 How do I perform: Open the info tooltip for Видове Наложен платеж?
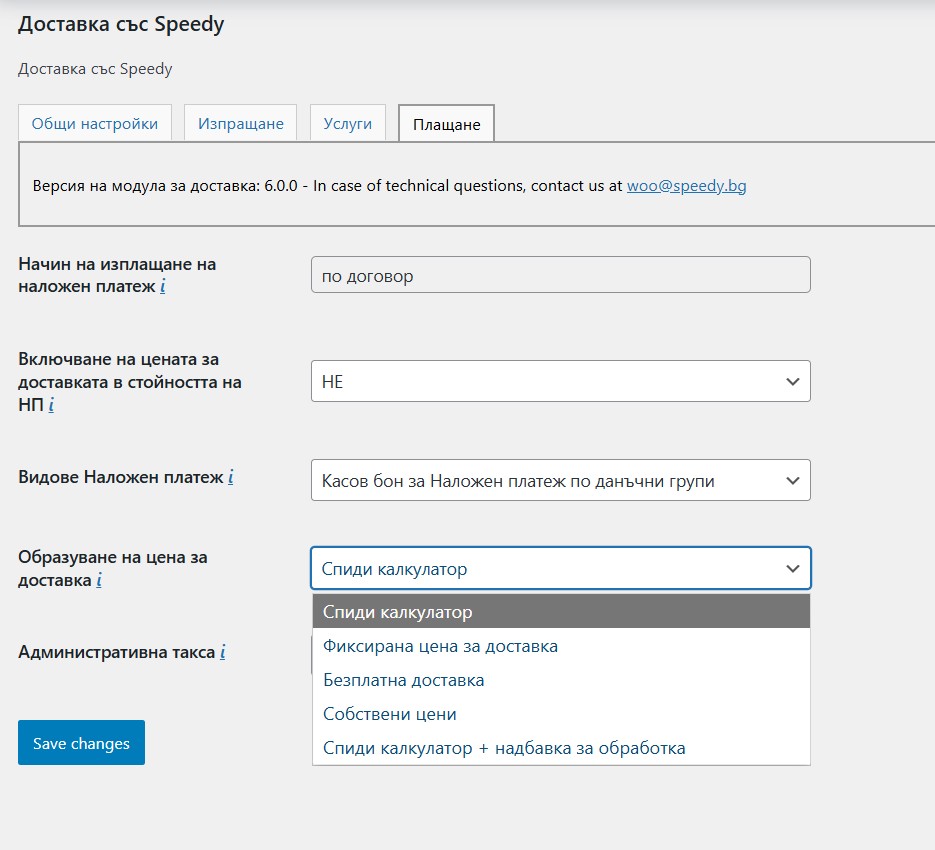pyautogui.click(x=230, y=477)
